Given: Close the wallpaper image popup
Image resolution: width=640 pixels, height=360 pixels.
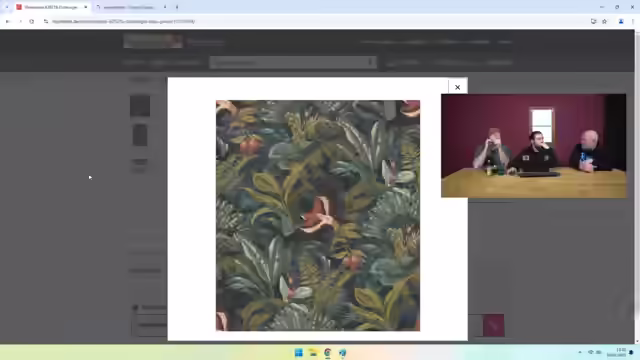Looking at the screenshot, I should (x=458, y=87).
